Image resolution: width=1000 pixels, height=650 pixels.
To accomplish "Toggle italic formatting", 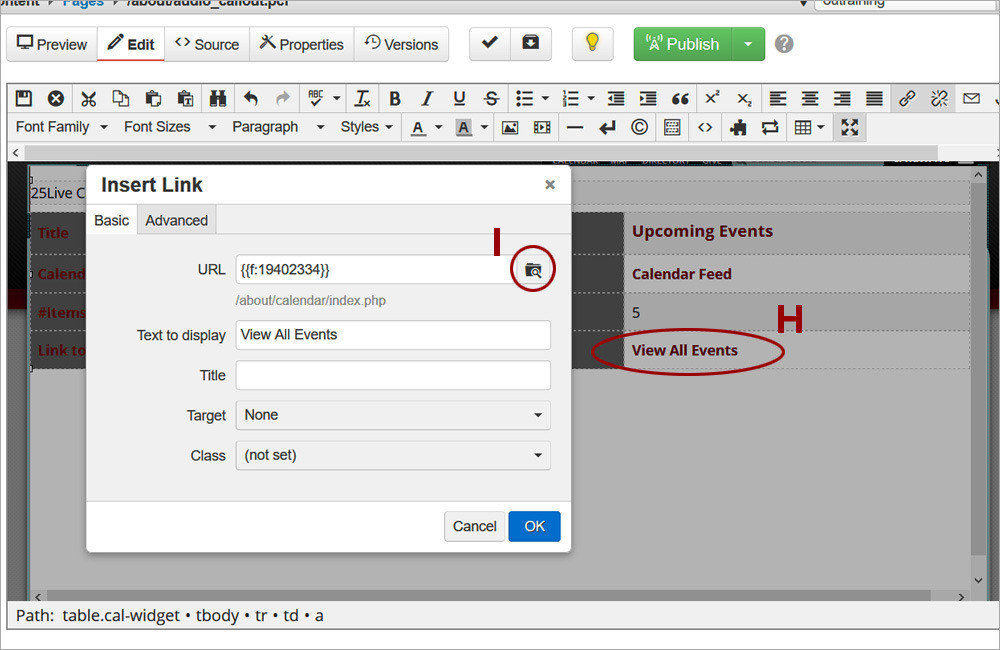I will 427,98.
